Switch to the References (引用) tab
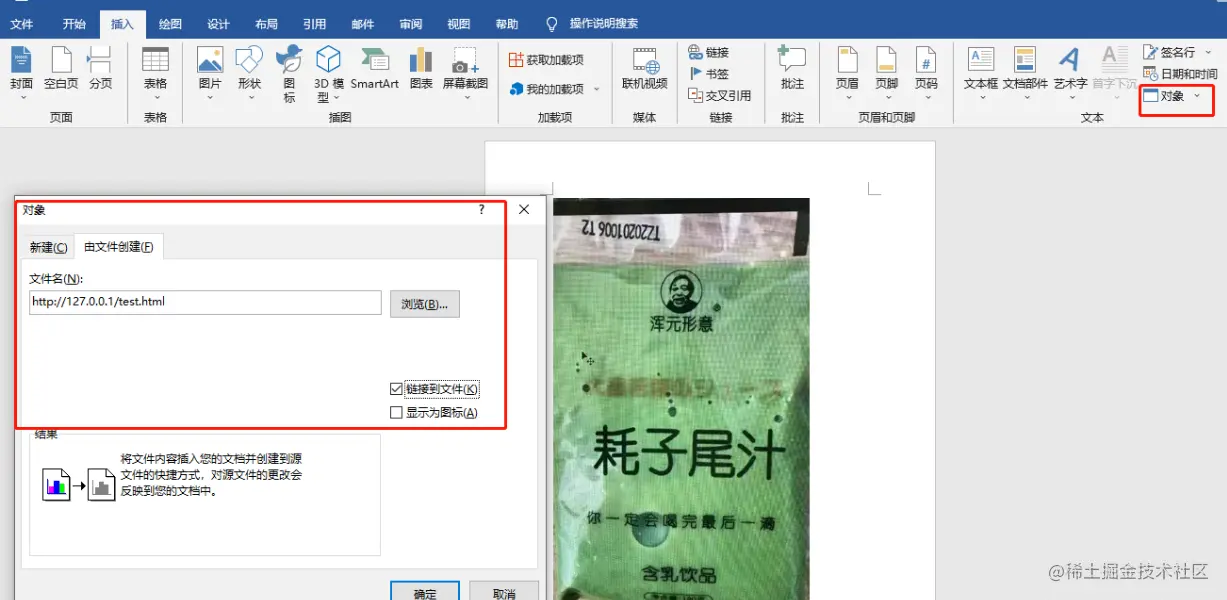This screenshot has height=600, width=1227. [x=314, y=24]
